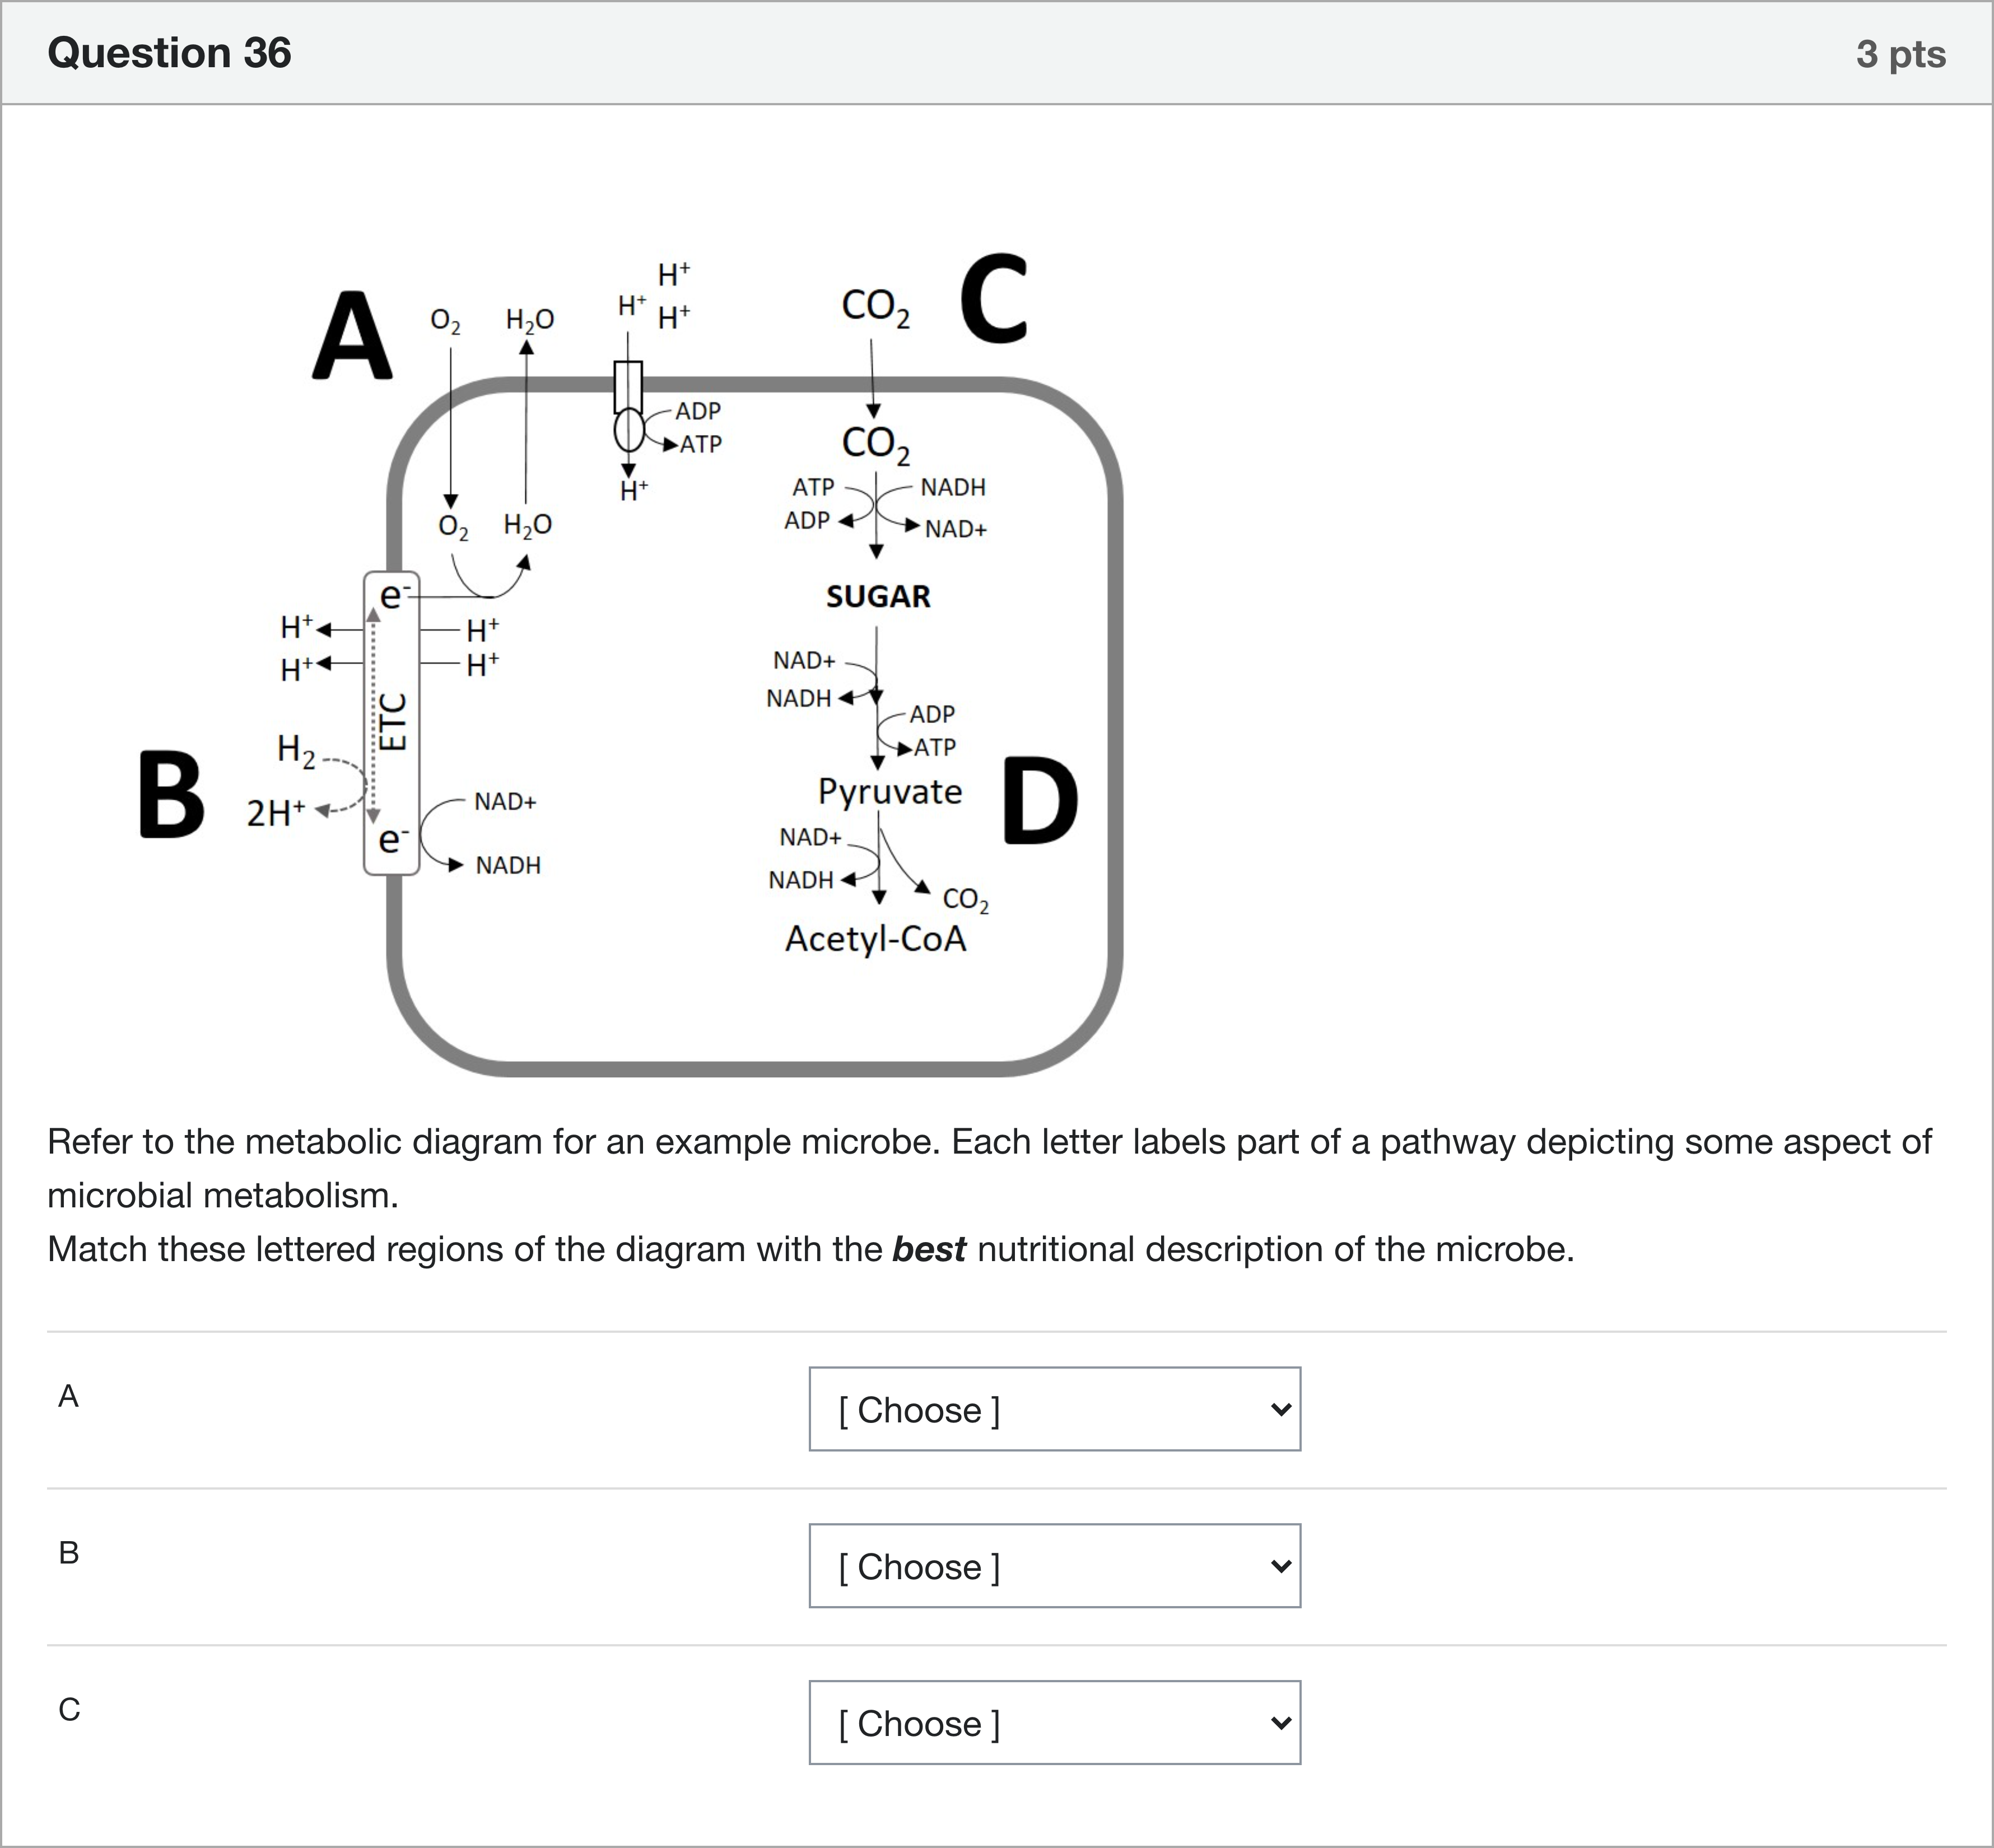Open the Choose dropdown for row A
The width and height of the screenshot is (1994, 1848).
(1055, 1409)
